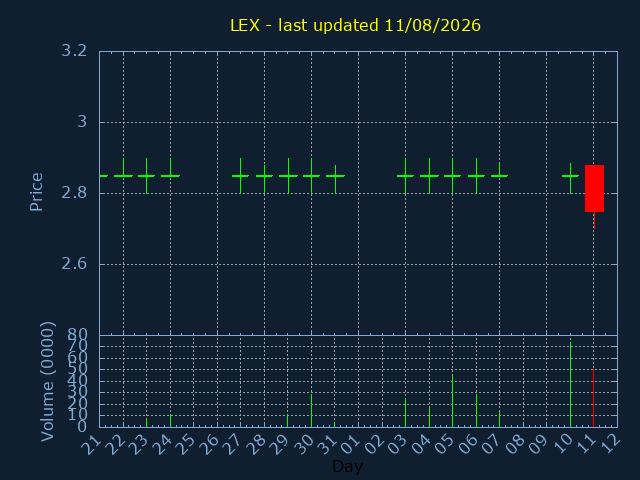Click the Day axis title
The height and width of the screenshot is (480, 640).
pos(347,466)
